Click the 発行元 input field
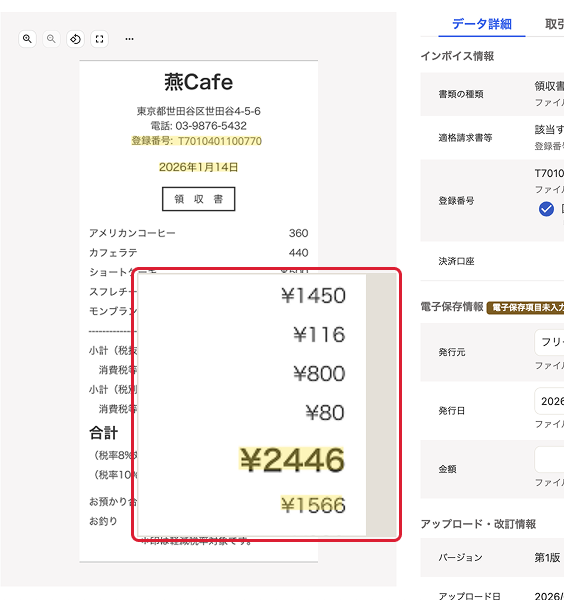The image size is (564, 600). (x=549, y=342)
